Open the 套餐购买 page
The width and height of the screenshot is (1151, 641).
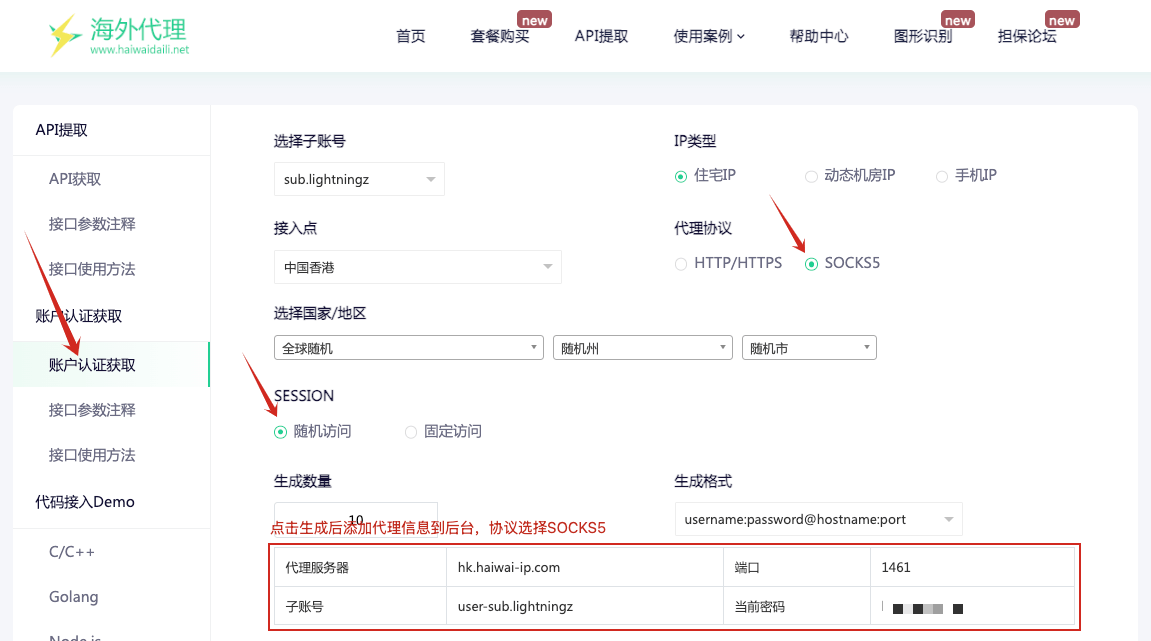(x=499, y=36)
